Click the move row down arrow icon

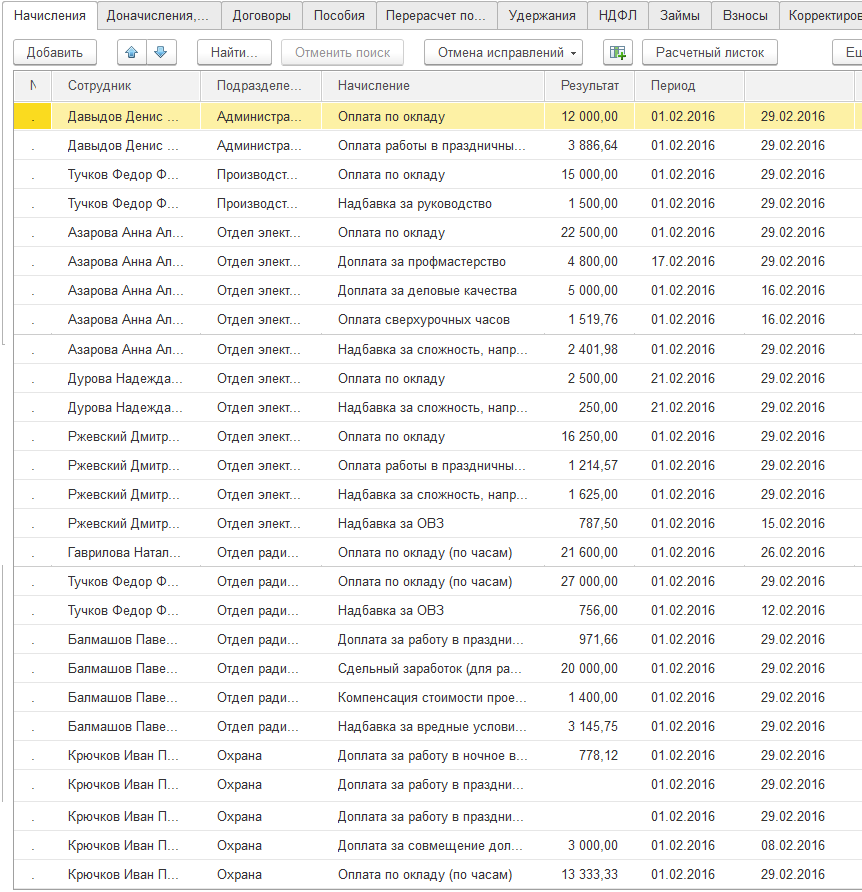pos(161,52)
